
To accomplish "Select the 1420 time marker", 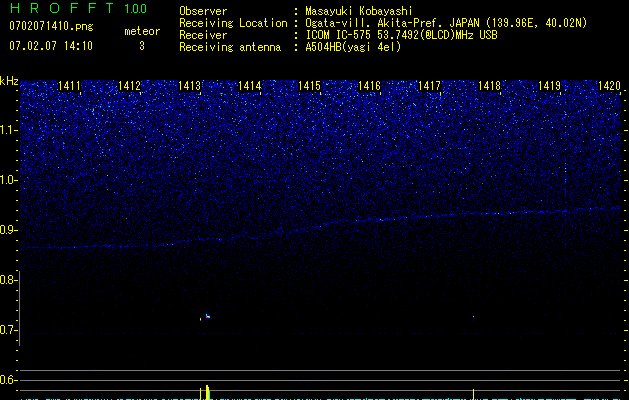I will click(609, 87).
